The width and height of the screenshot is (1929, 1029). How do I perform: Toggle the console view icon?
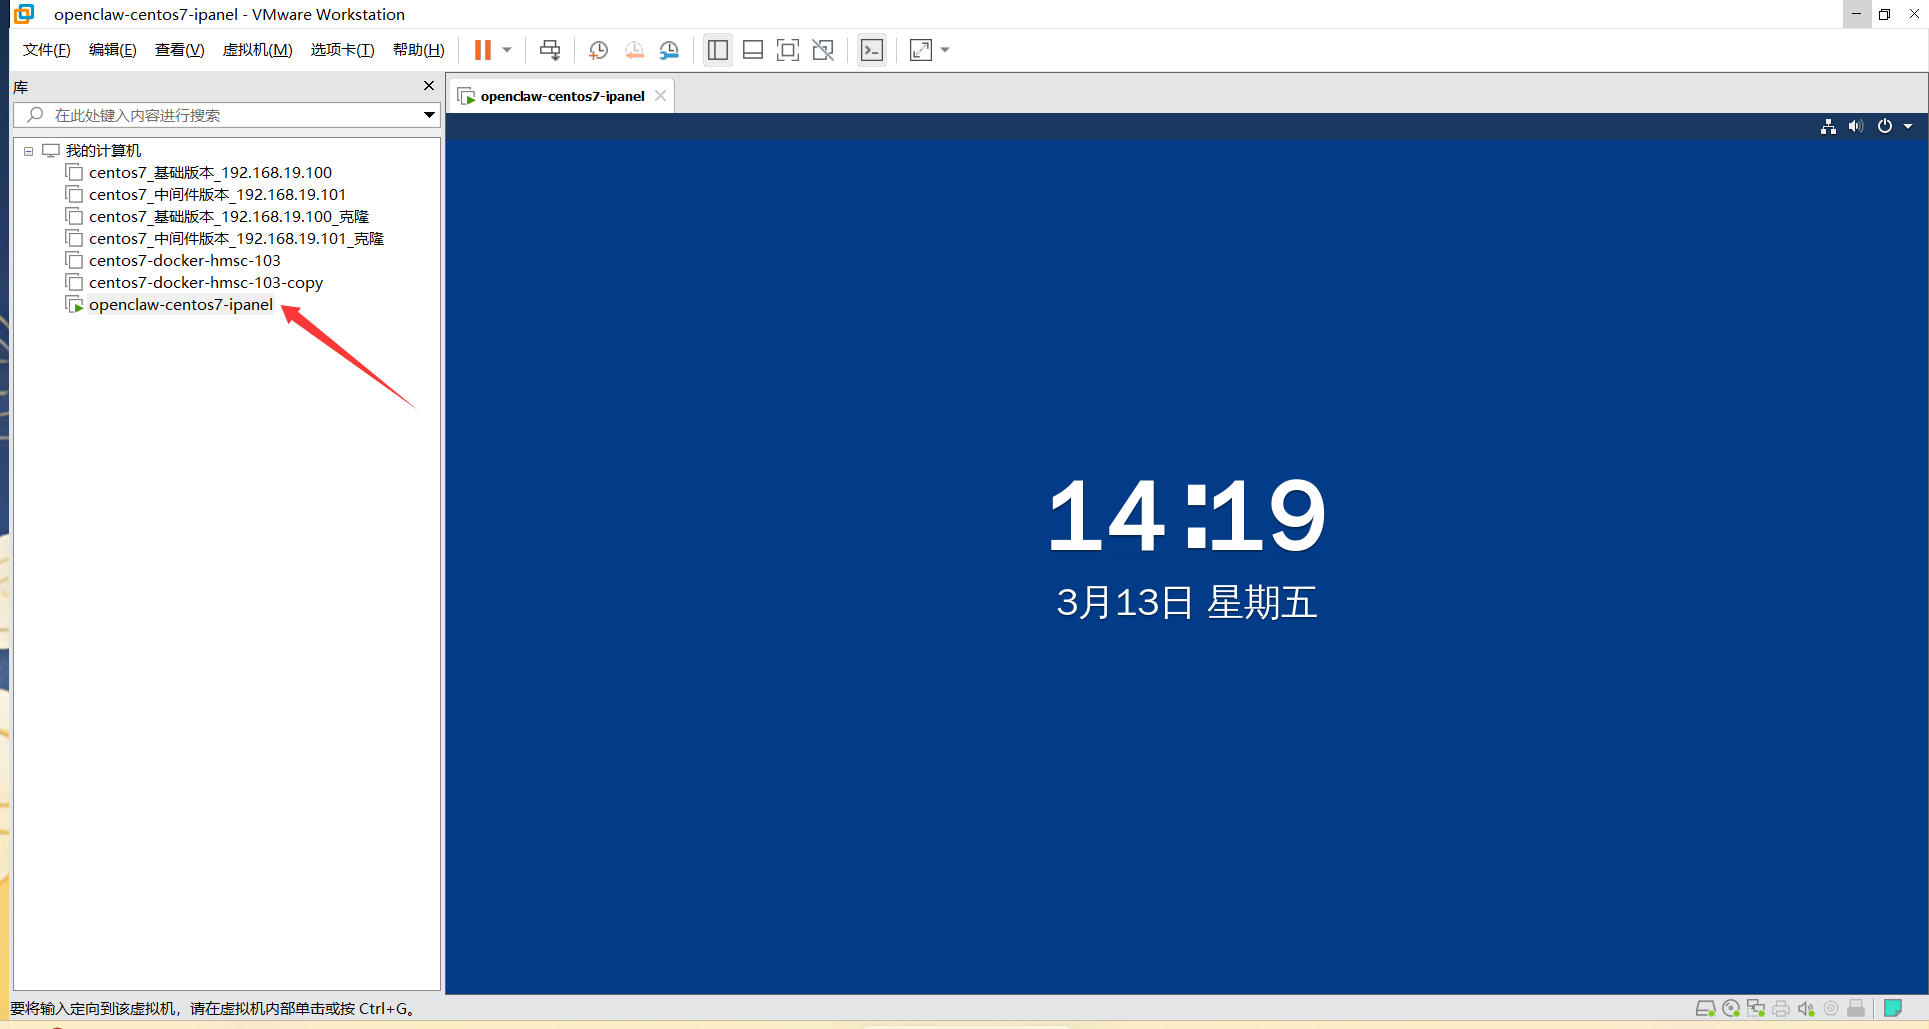(x=871, y=49)
